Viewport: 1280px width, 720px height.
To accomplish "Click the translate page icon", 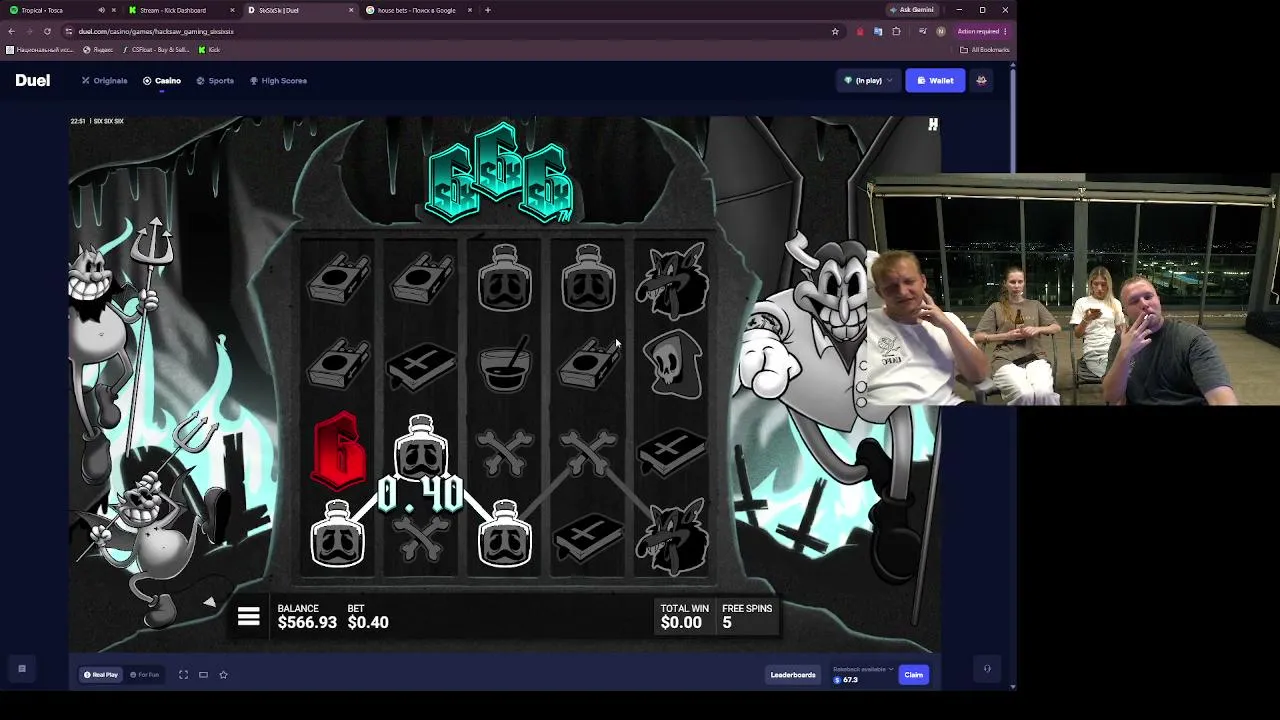I will [878, 31].
